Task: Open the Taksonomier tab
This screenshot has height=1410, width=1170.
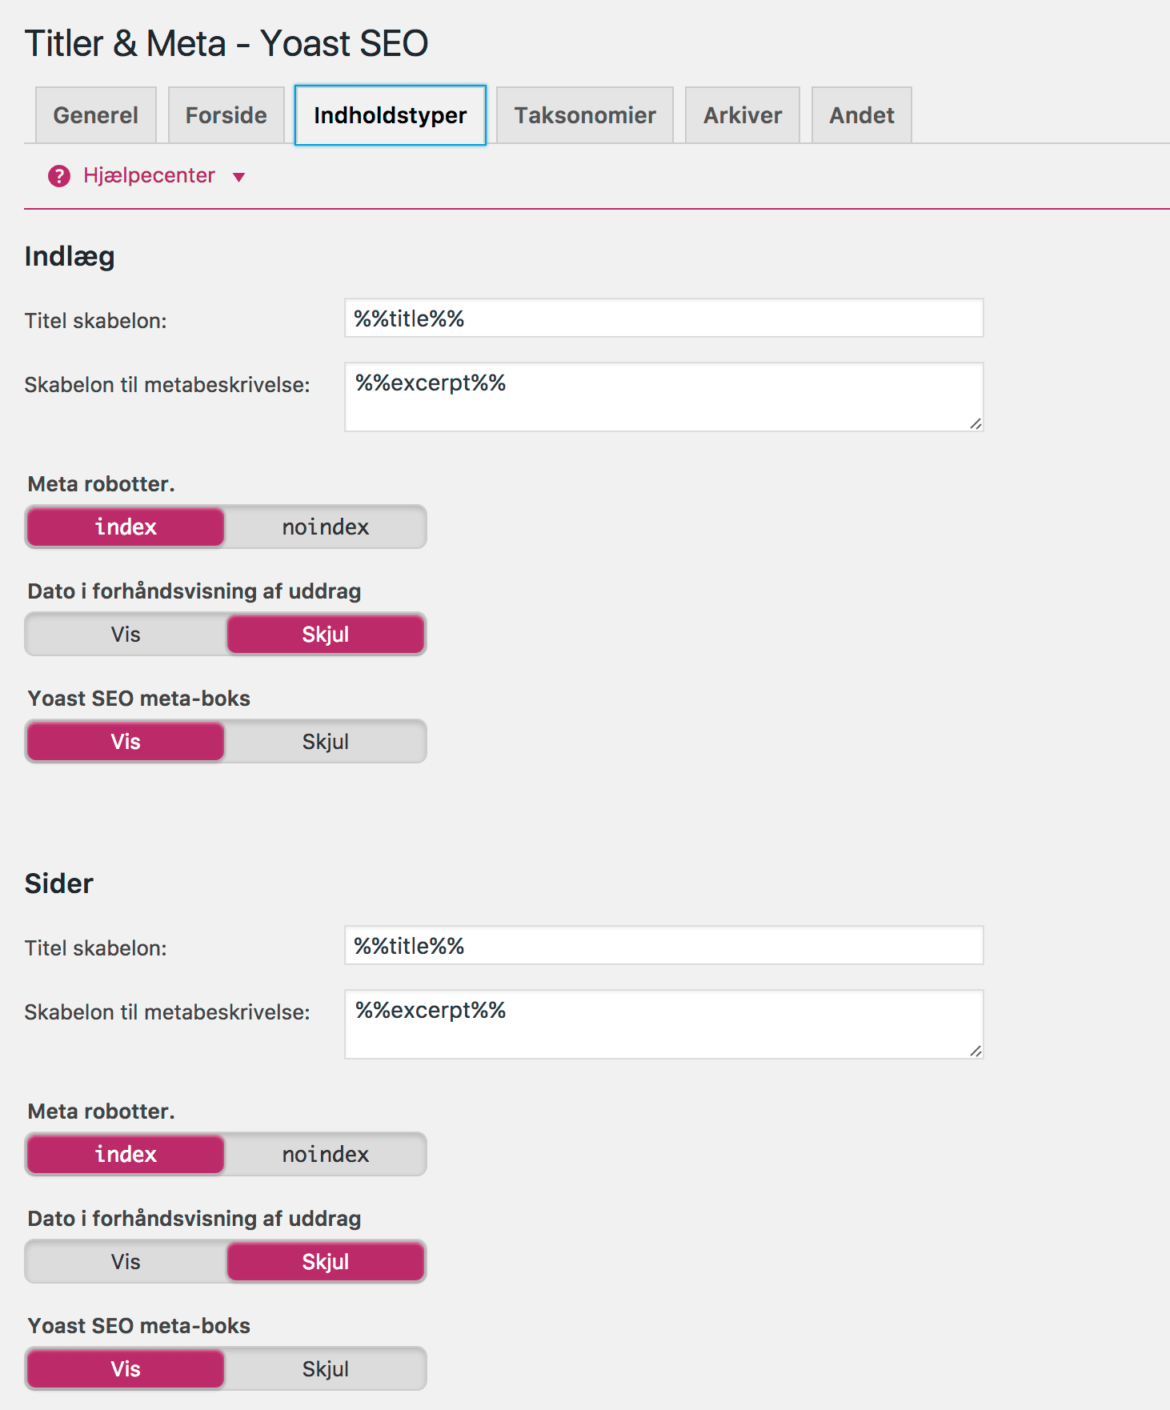Action: [x=584, y=114]
